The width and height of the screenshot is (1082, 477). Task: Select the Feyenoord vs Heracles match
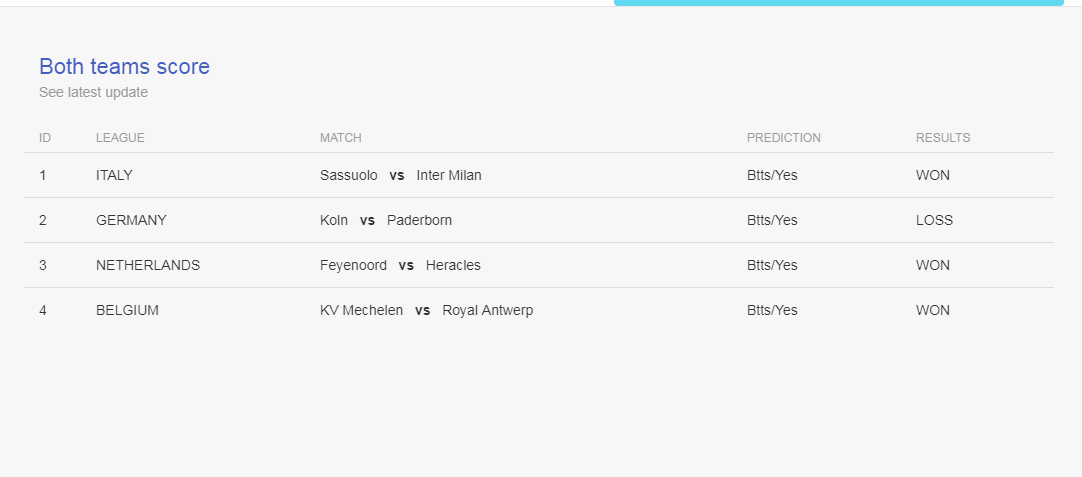[400, 265]
